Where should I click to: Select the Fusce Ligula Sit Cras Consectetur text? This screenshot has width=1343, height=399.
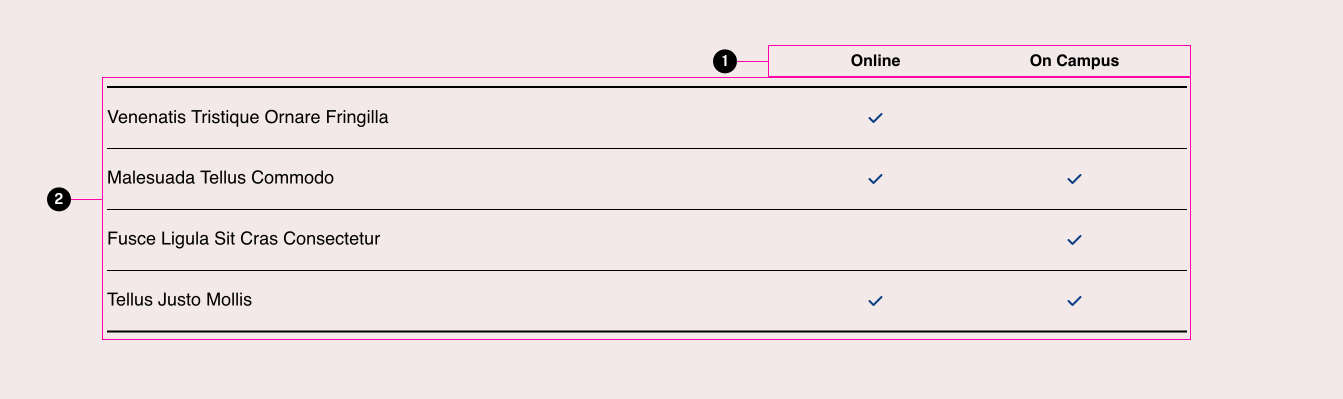point(243,239)
